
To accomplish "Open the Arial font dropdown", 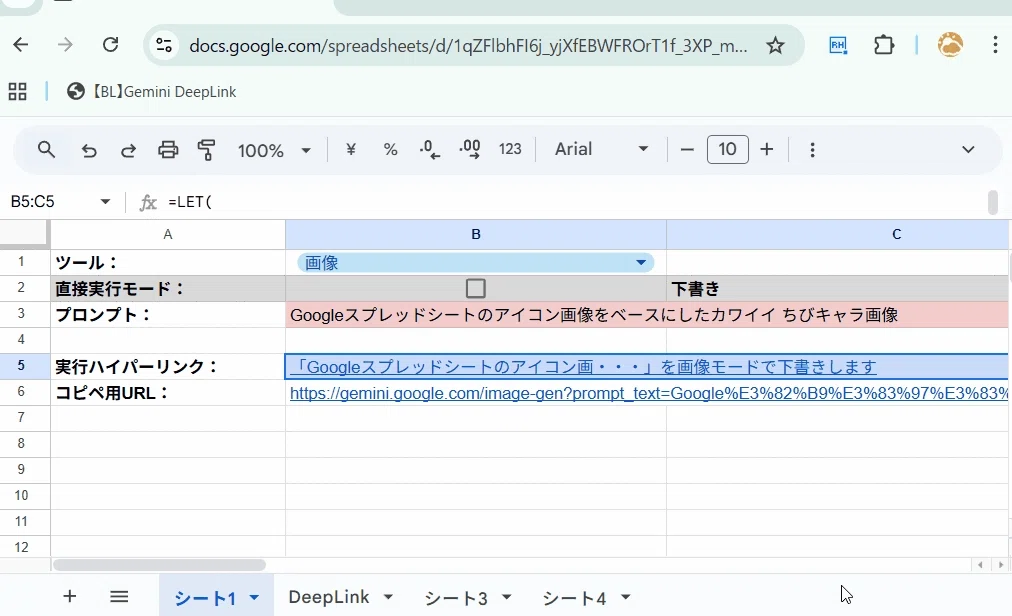I will click(x=601, y=150).
